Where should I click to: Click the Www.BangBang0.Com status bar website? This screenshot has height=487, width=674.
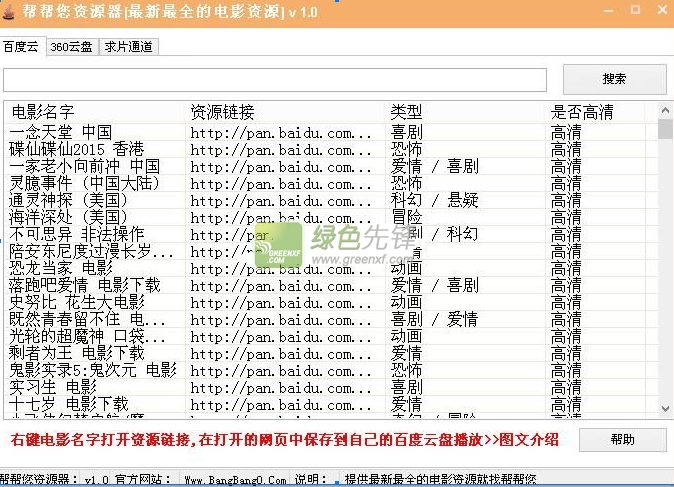pos(235,480)
